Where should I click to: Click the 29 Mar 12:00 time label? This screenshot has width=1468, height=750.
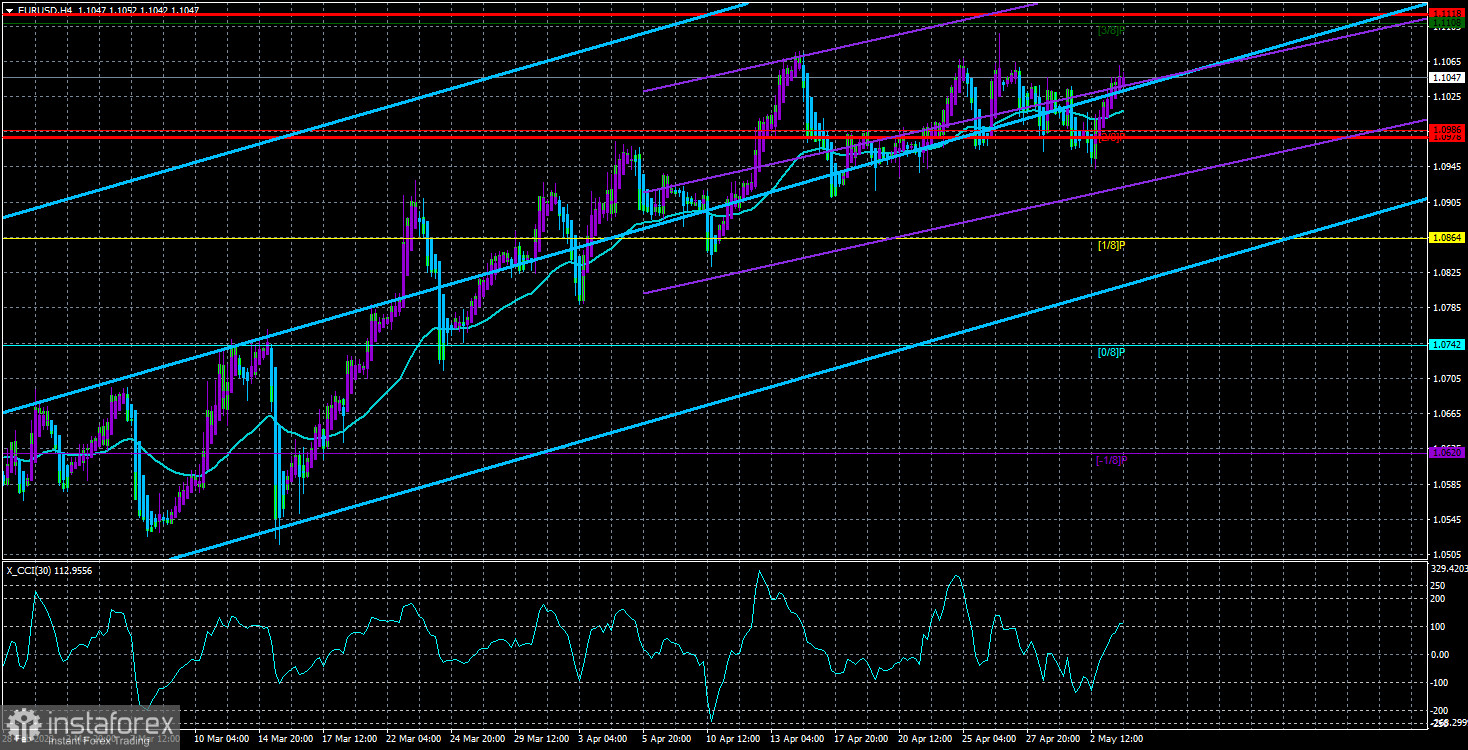click(541, 739)
